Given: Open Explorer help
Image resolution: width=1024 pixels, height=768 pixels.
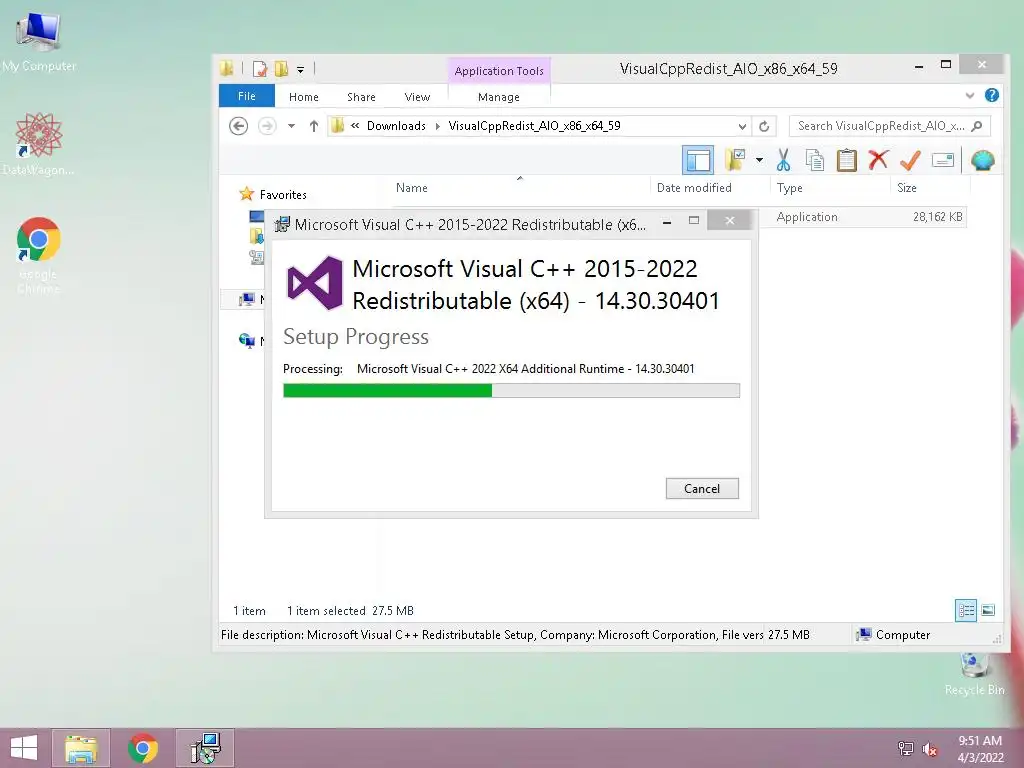Looking at the screenshot, I should [991, 95].
